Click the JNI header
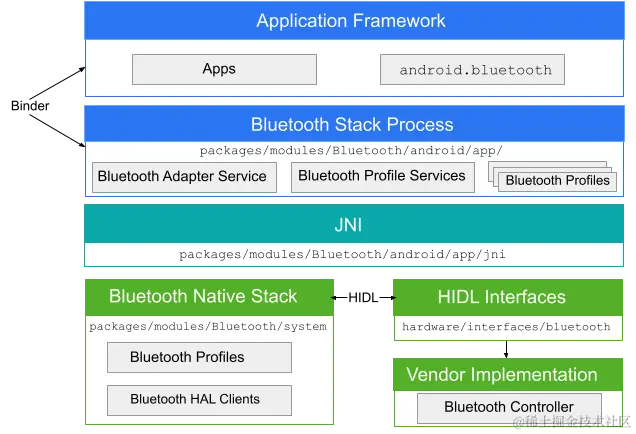This screenshot has height=434, width=636. (x=354, y=223)
